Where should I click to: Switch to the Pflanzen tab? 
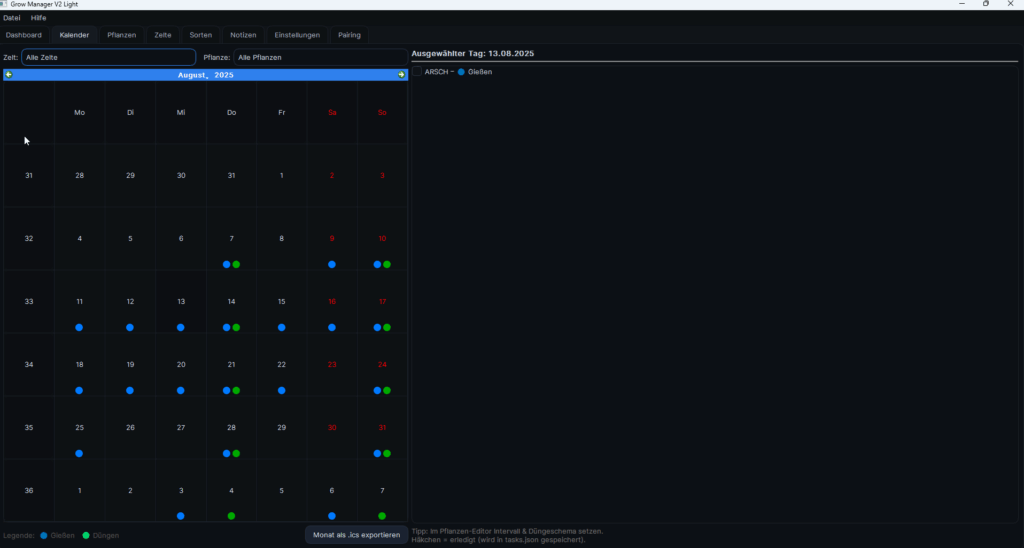122,35
